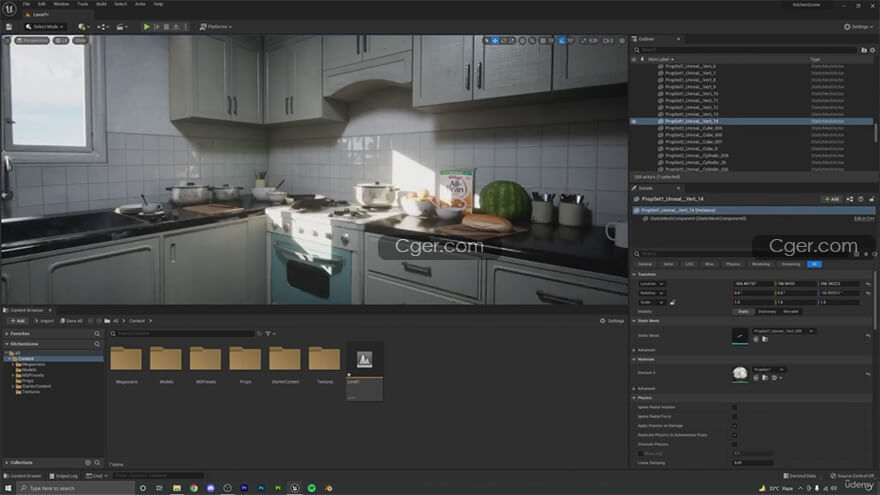This screenshot has height=495, width=880.
Task: Collapse the Physics section
Action: coord(635,398)
